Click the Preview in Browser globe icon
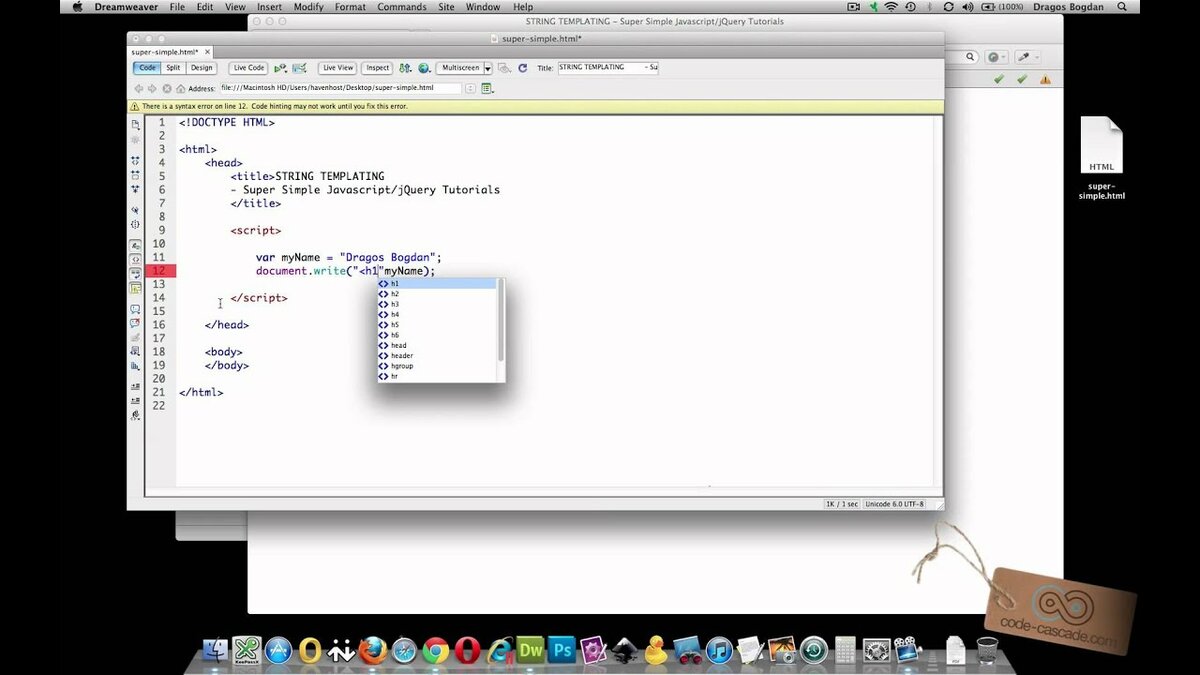 click(x=424, y=68)
